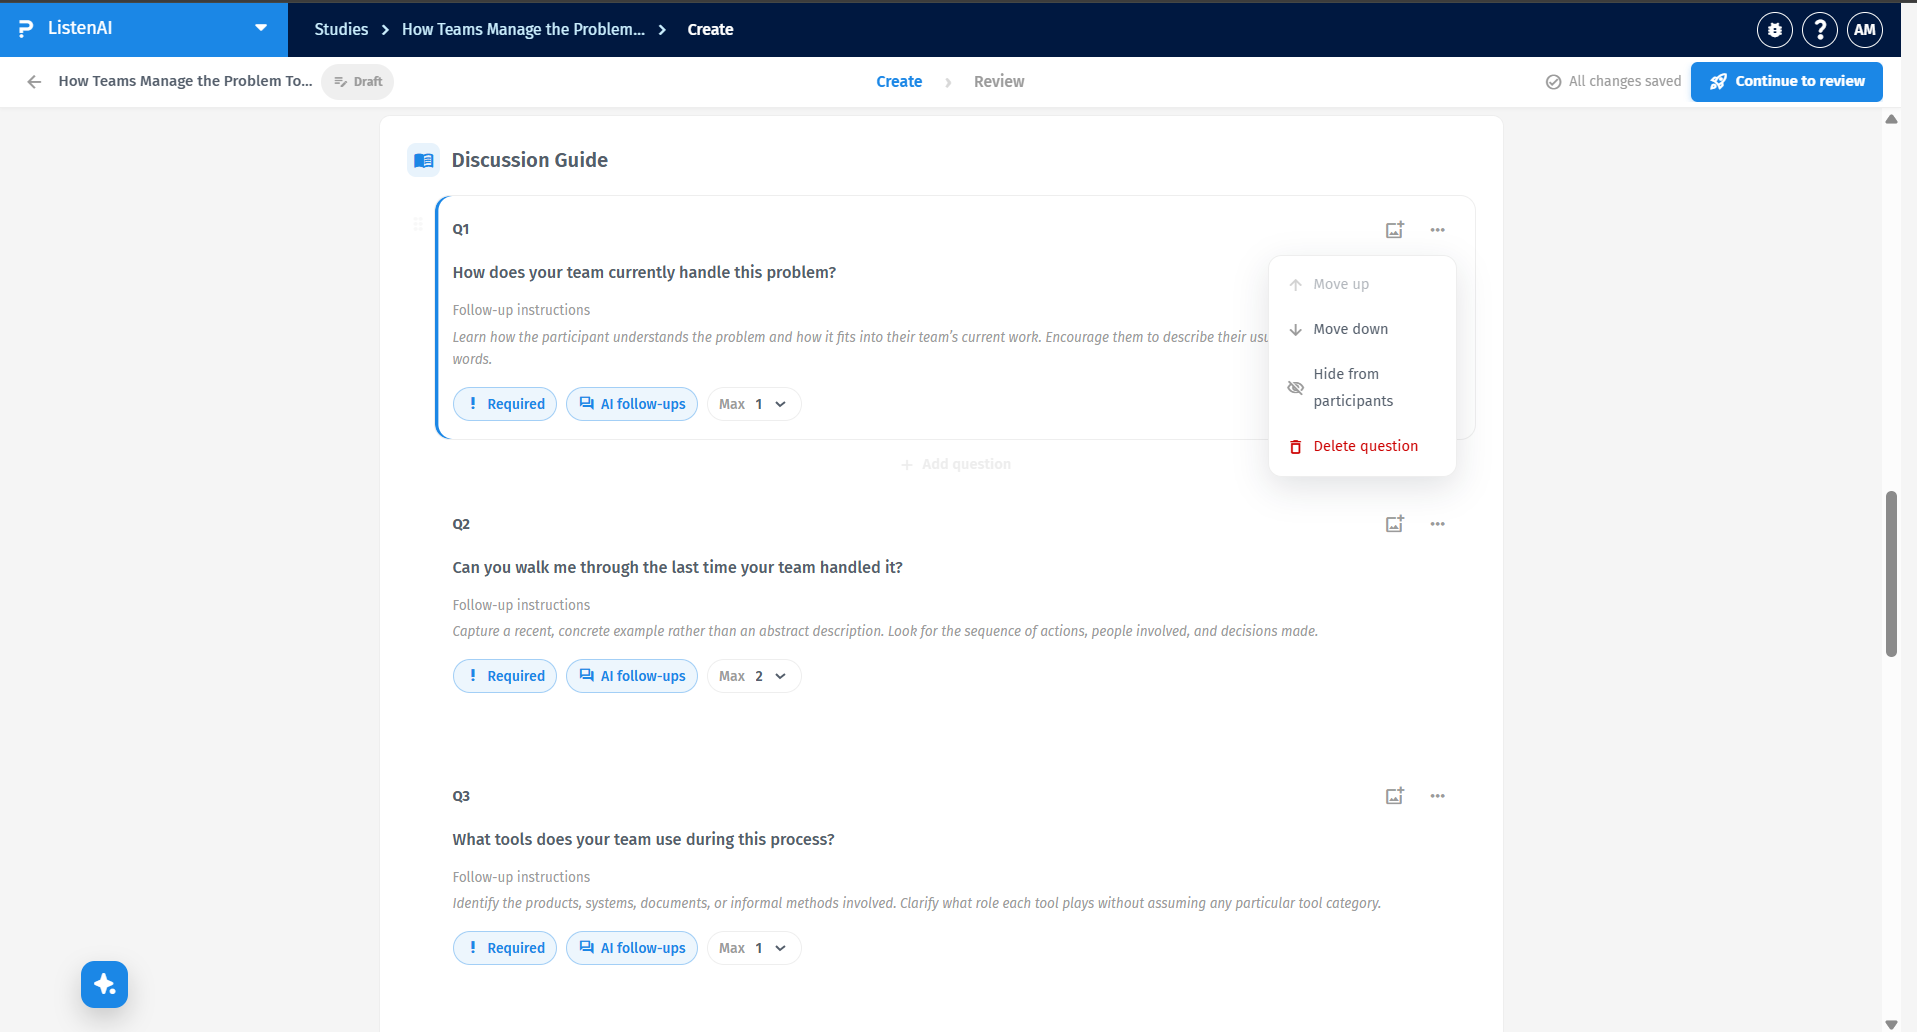
Task: Close Q1 options via the ellipsis icon
Action: pos(1438,230)
